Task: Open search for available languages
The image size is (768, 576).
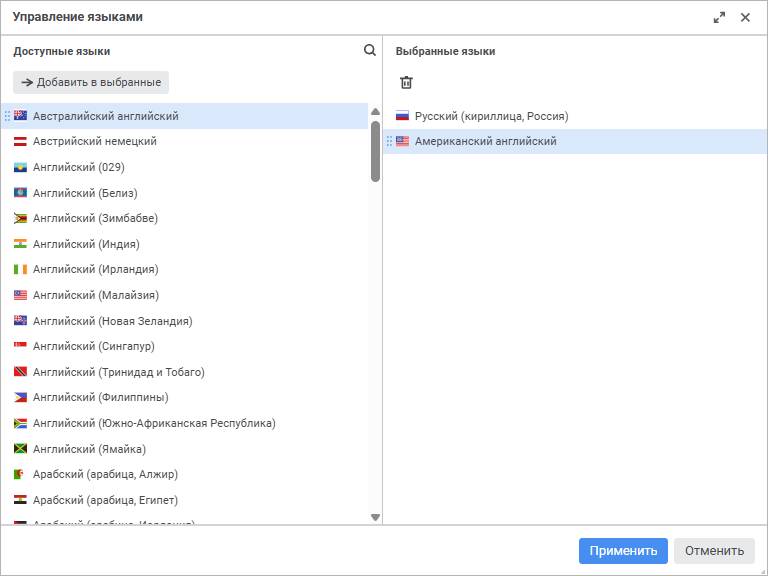Action: point(370,50)
